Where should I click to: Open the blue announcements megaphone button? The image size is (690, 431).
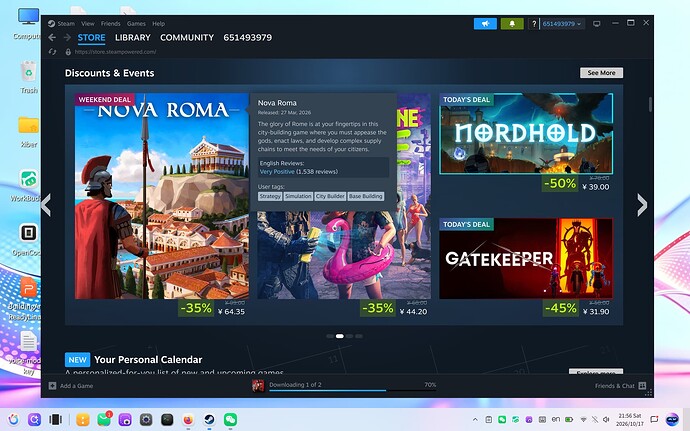tap(485, 24)
